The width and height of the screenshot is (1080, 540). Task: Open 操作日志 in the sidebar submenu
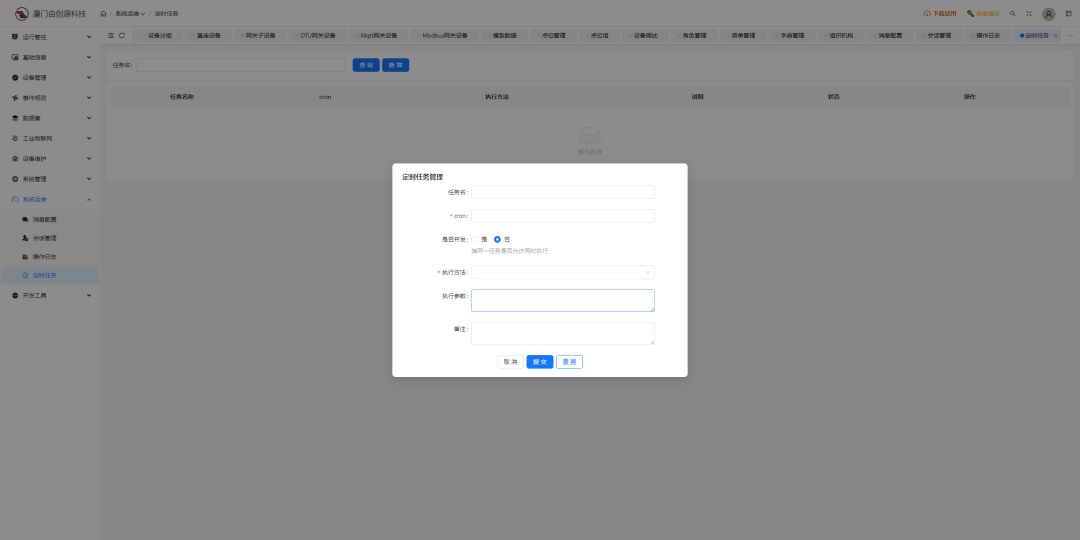pyautogui.click(x=45, y=257)
